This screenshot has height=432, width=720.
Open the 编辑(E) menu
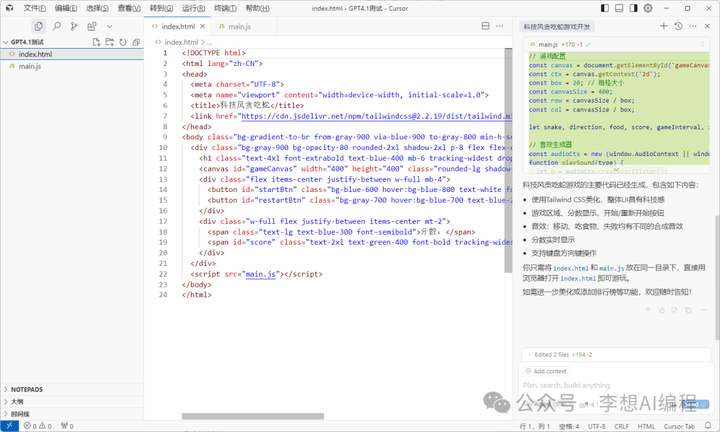[66, 8]
